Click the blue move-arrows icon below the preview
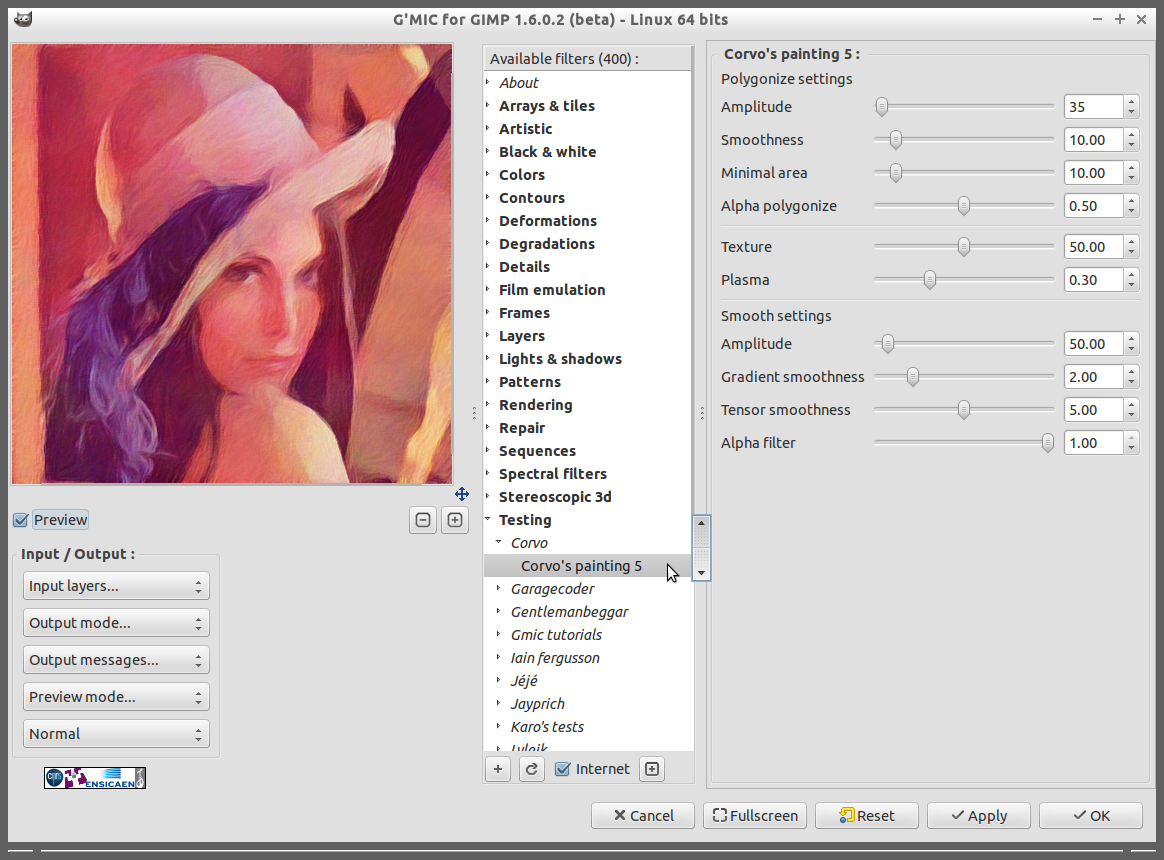The height and width of the screenshot is (860, 1164). pos(462,494)
